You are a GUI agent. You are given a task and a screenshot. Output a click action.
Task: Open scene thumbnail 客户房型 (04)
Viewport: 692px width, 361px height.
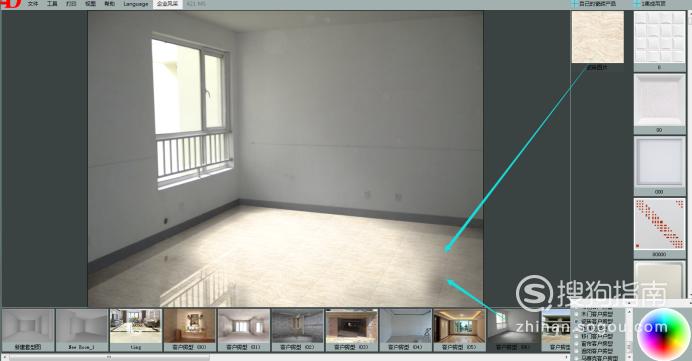[405, 330]
